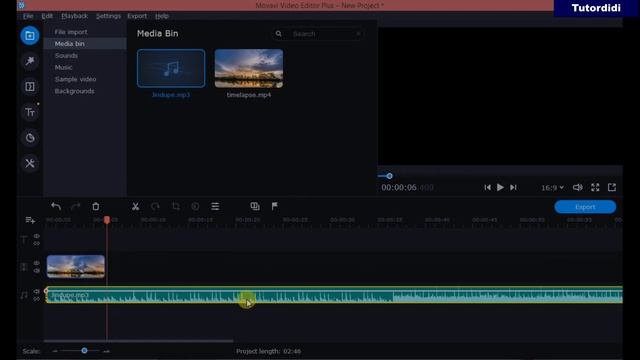Split clip with the scissors tool
This screenshot has width=640, height=360.
(136, 207)
